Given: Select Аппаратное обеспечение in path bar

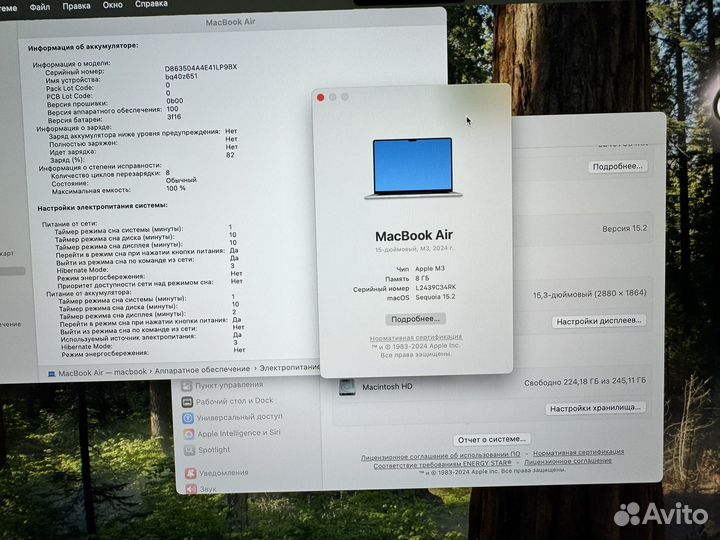Looking at the screenshot, I should 202,370.
